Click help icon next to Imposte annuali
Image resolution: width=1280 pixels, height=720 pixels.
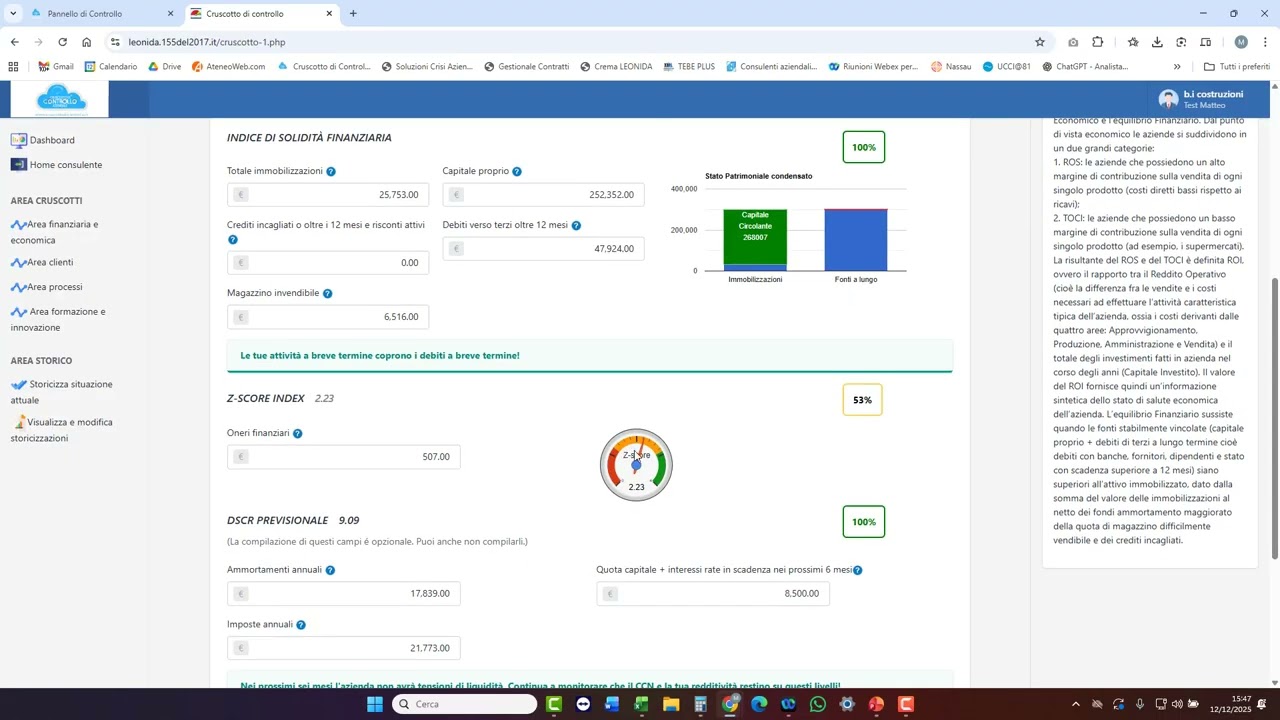pos(301,625)
